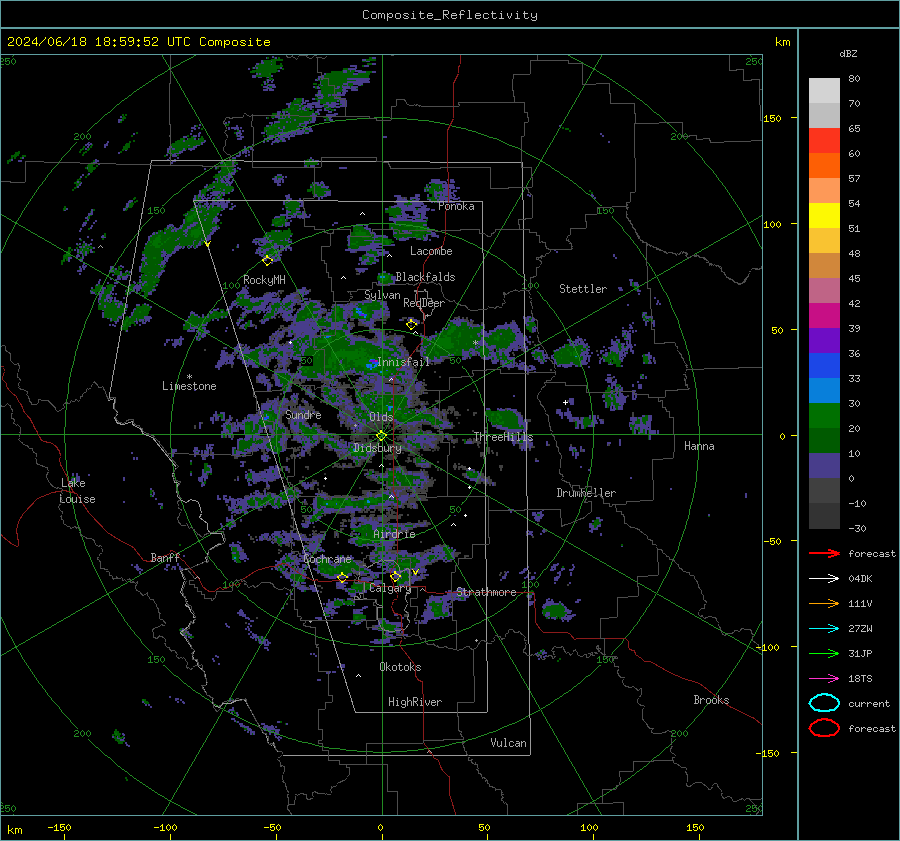Select the orange 111V arrow icon

pos(824,603)
